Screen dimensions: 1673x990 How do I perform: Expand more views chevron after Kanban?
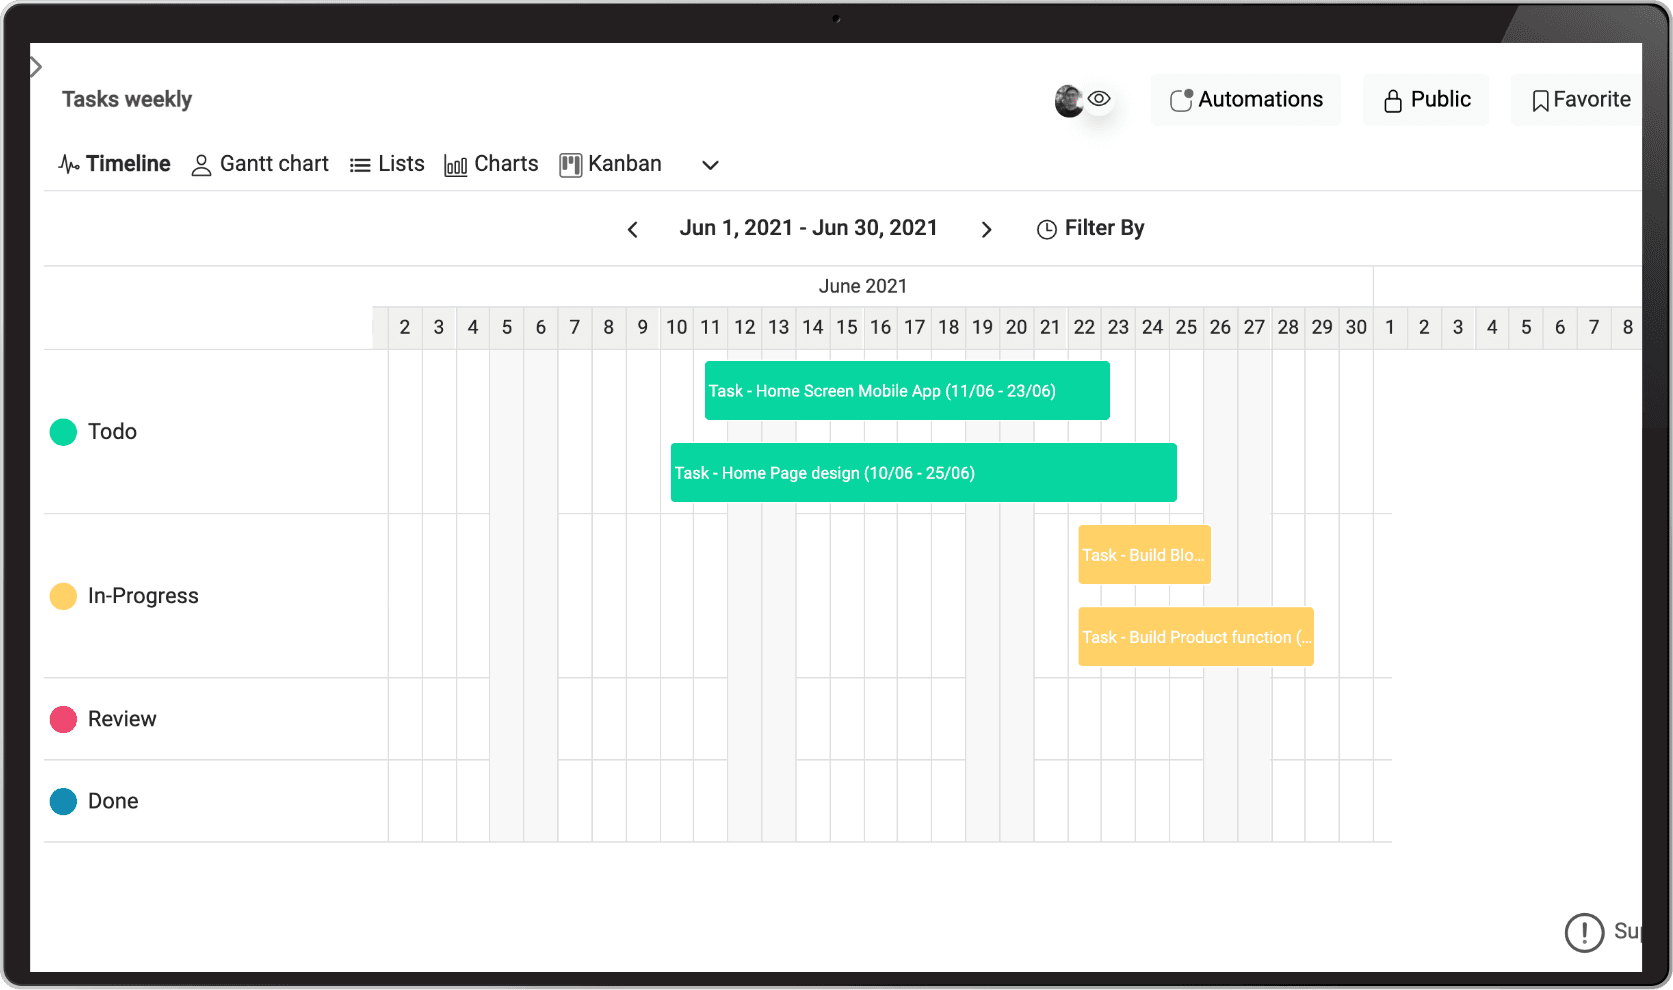710,165
